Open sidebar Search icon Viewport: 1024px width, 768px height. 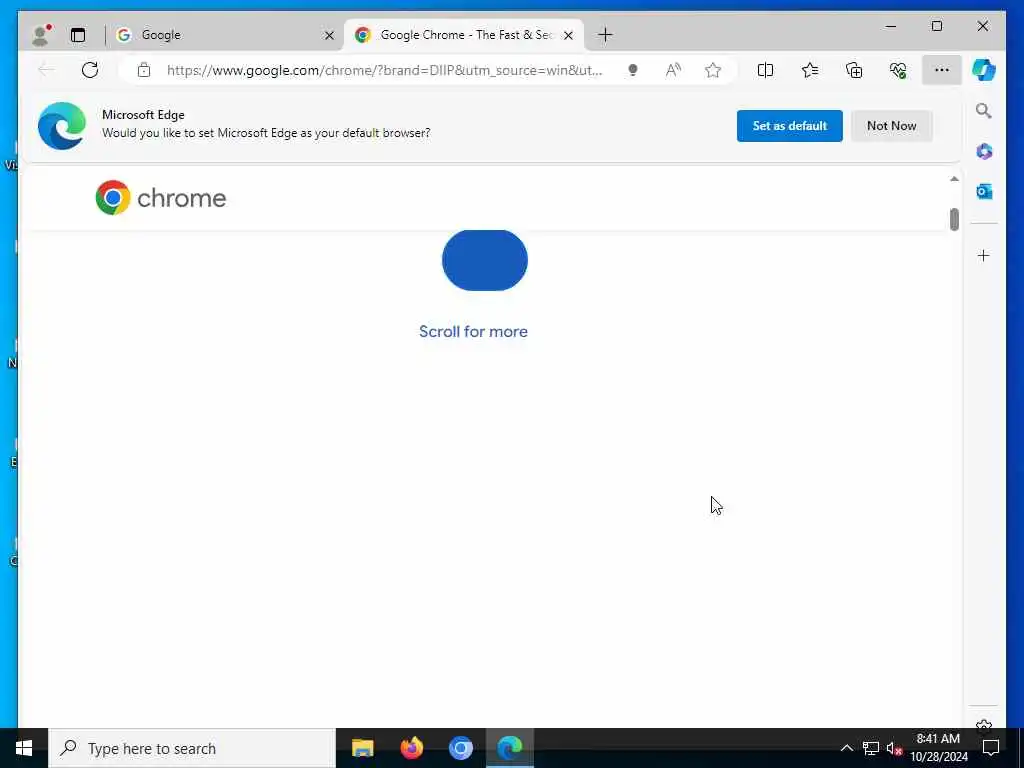[x=984, y=111]
